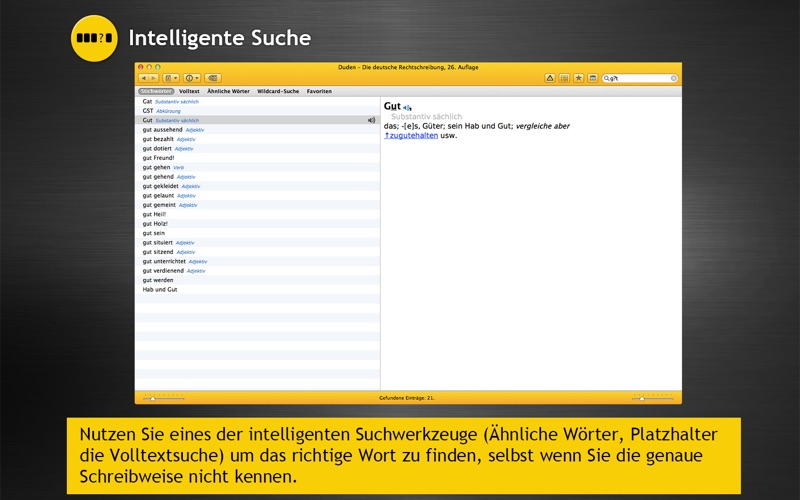Select the 'gut gemeint' entry
The image size is (800, 500).
click(258, 205)
